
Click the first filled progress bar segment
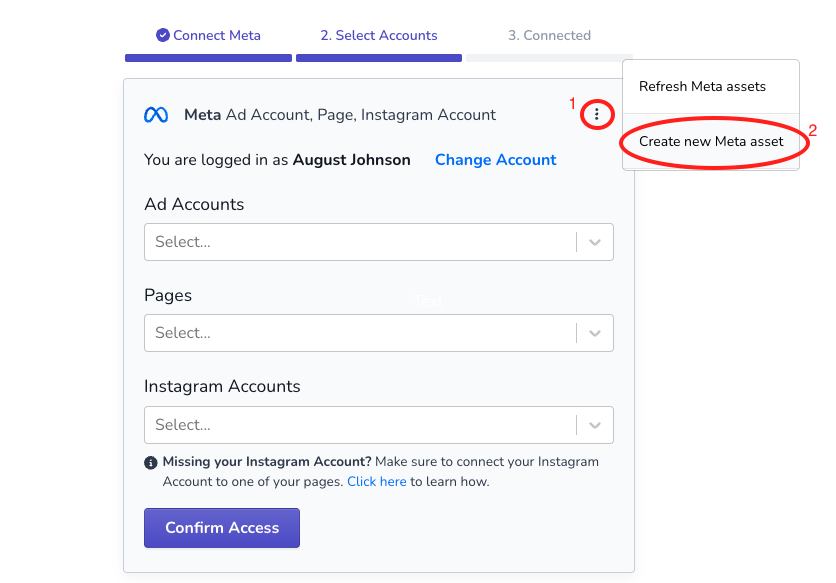coord(208,58)
